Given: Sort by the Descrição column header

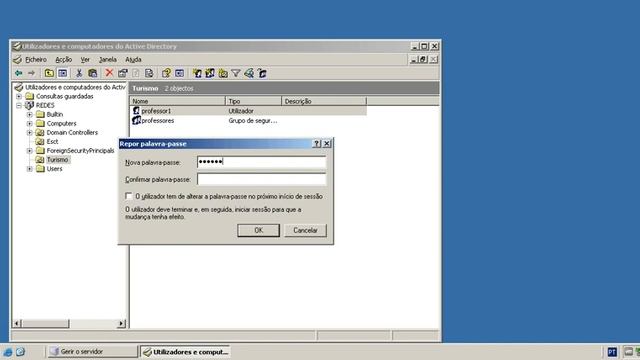Looking at the screenshot, I should click(x=324, y=101).
